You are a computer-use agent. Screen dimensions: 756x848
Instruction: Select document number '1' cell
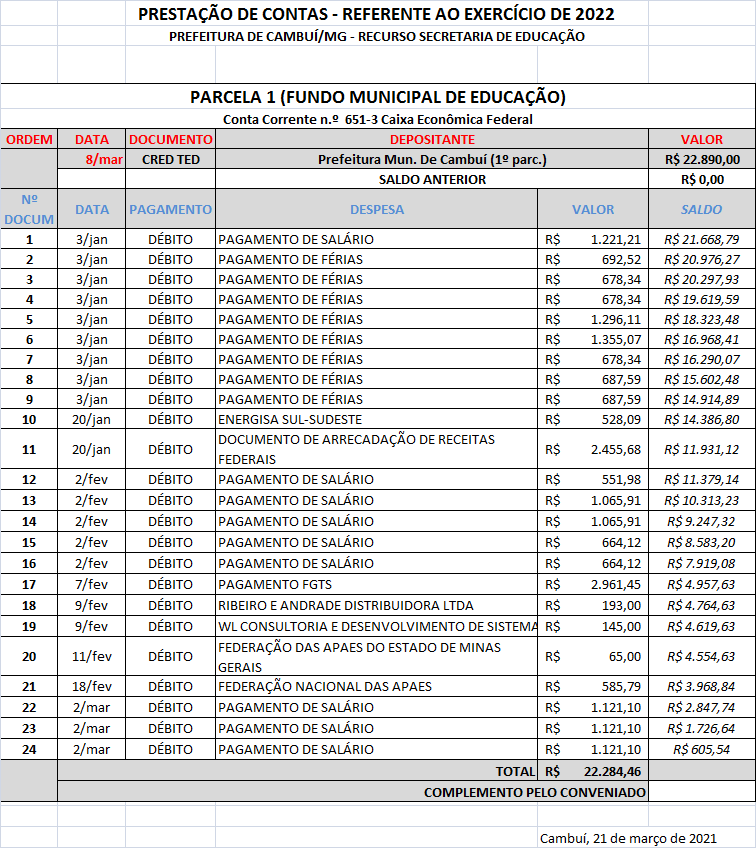[x=29, y=239]
